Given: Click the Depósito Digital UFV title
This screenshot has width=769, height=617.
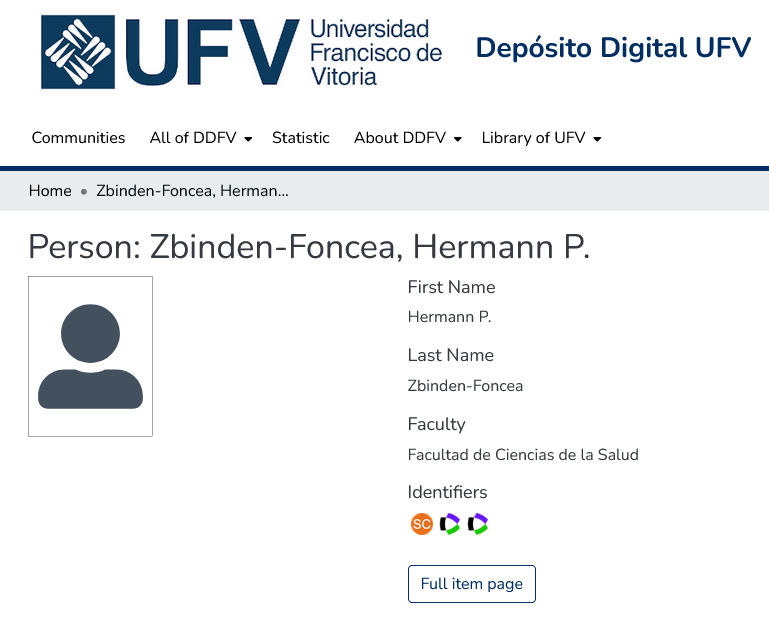Looking at the screenshot, I should (x=613, y=48).
